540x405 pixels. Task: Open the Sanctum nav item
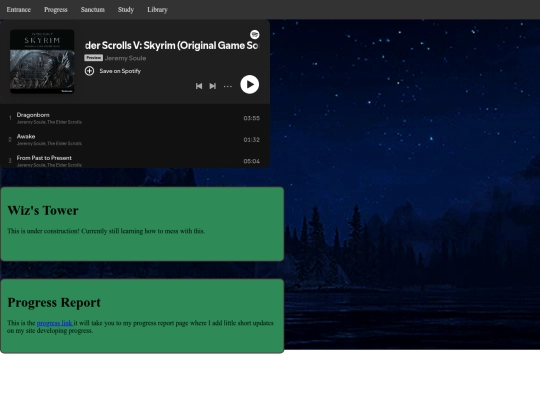(93, 10)
